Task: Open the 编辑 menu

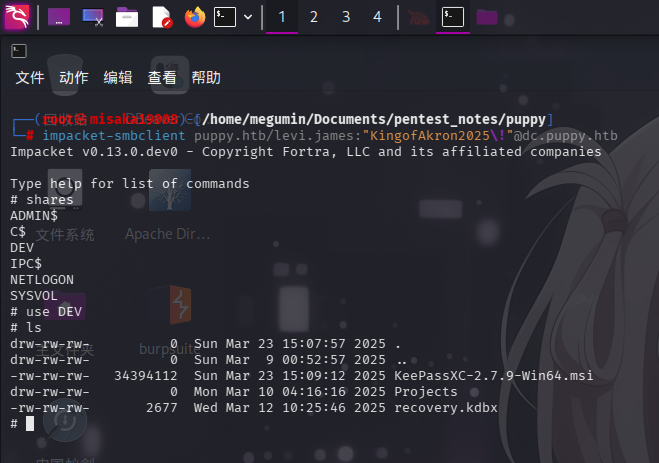Action: [118, 78]
